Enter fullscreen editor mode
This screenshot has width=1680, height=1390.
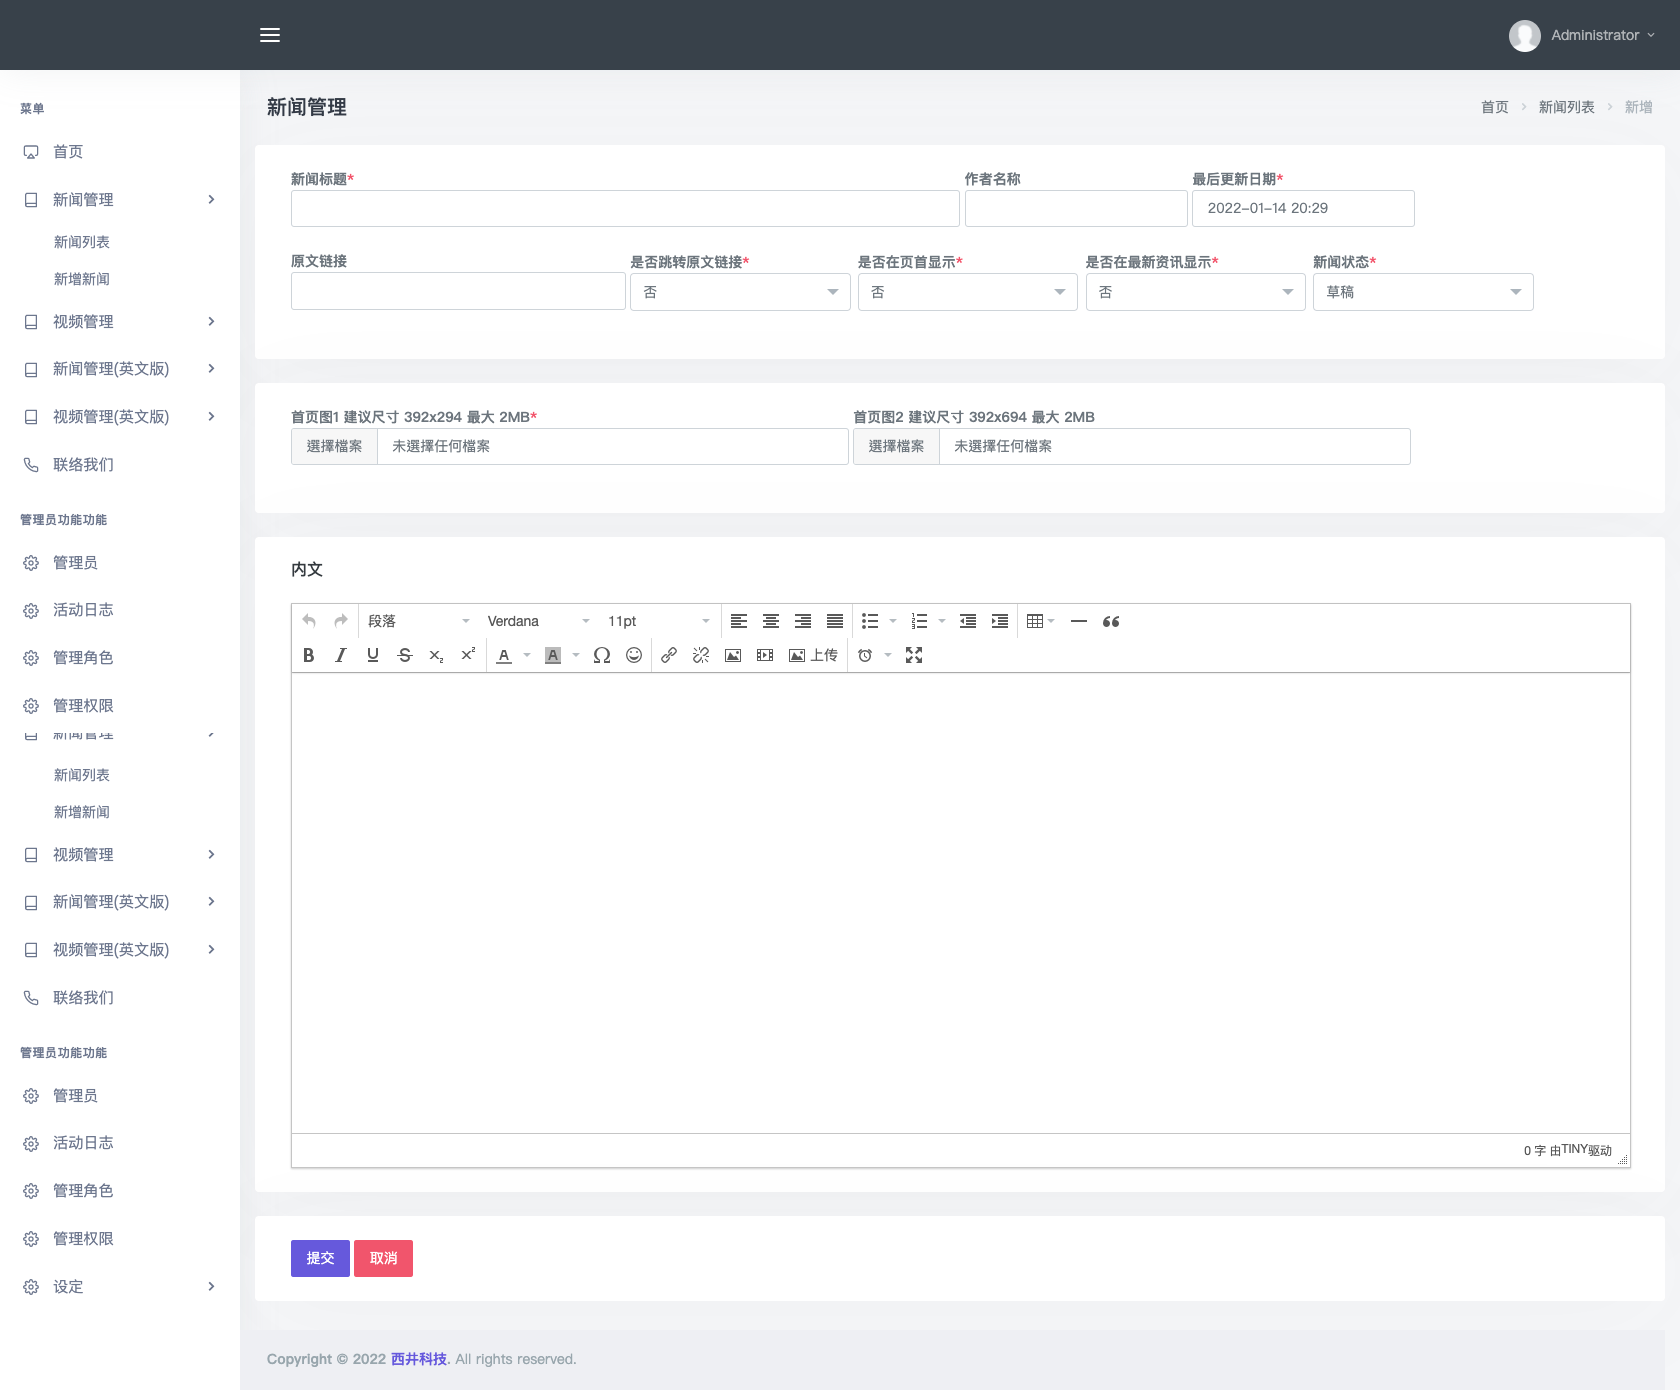click(914, 655)
